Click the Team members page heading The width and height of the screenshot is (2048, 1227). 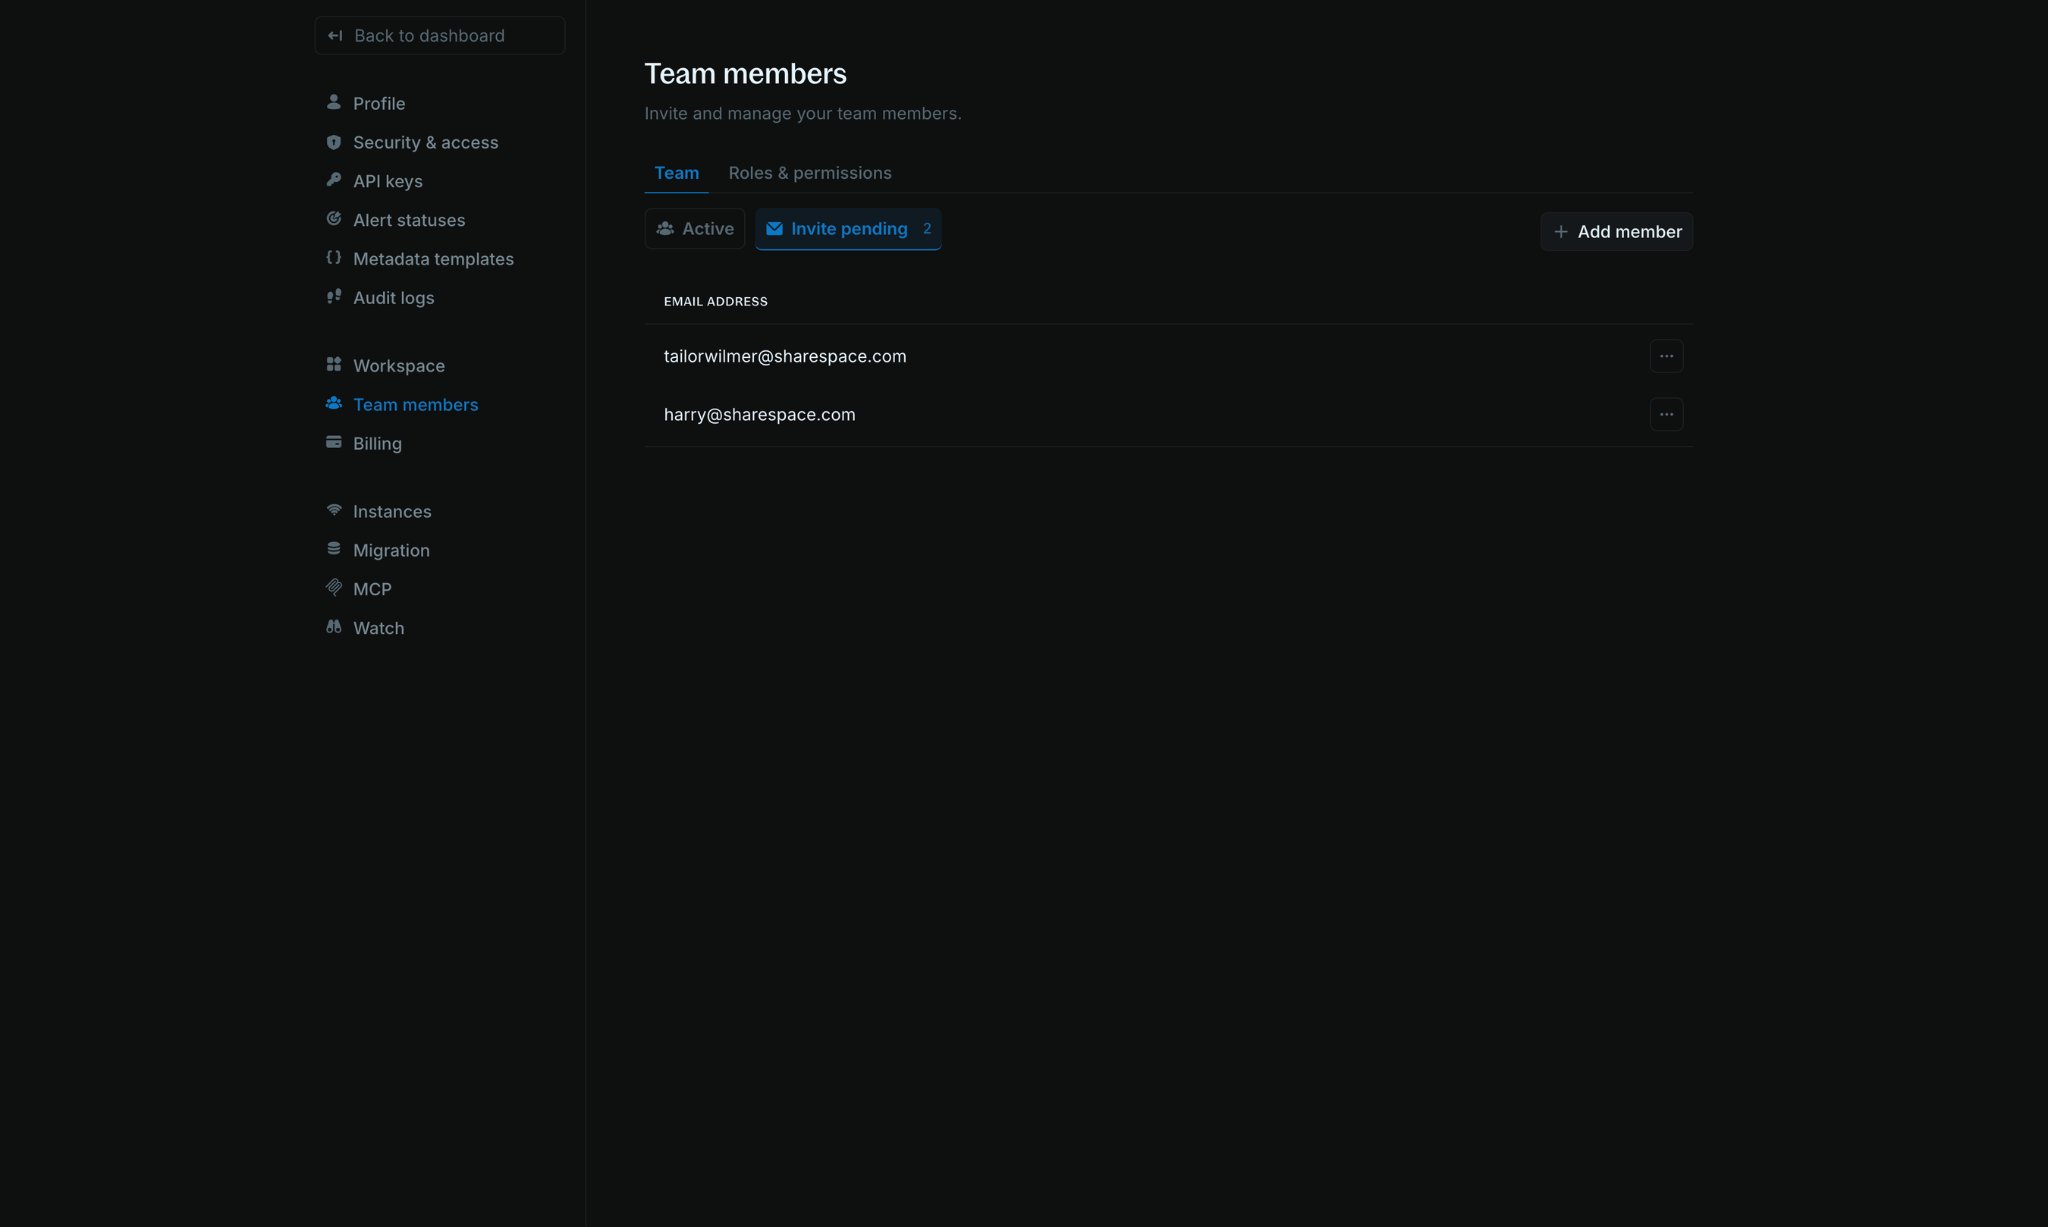click(x=745, y=73)
